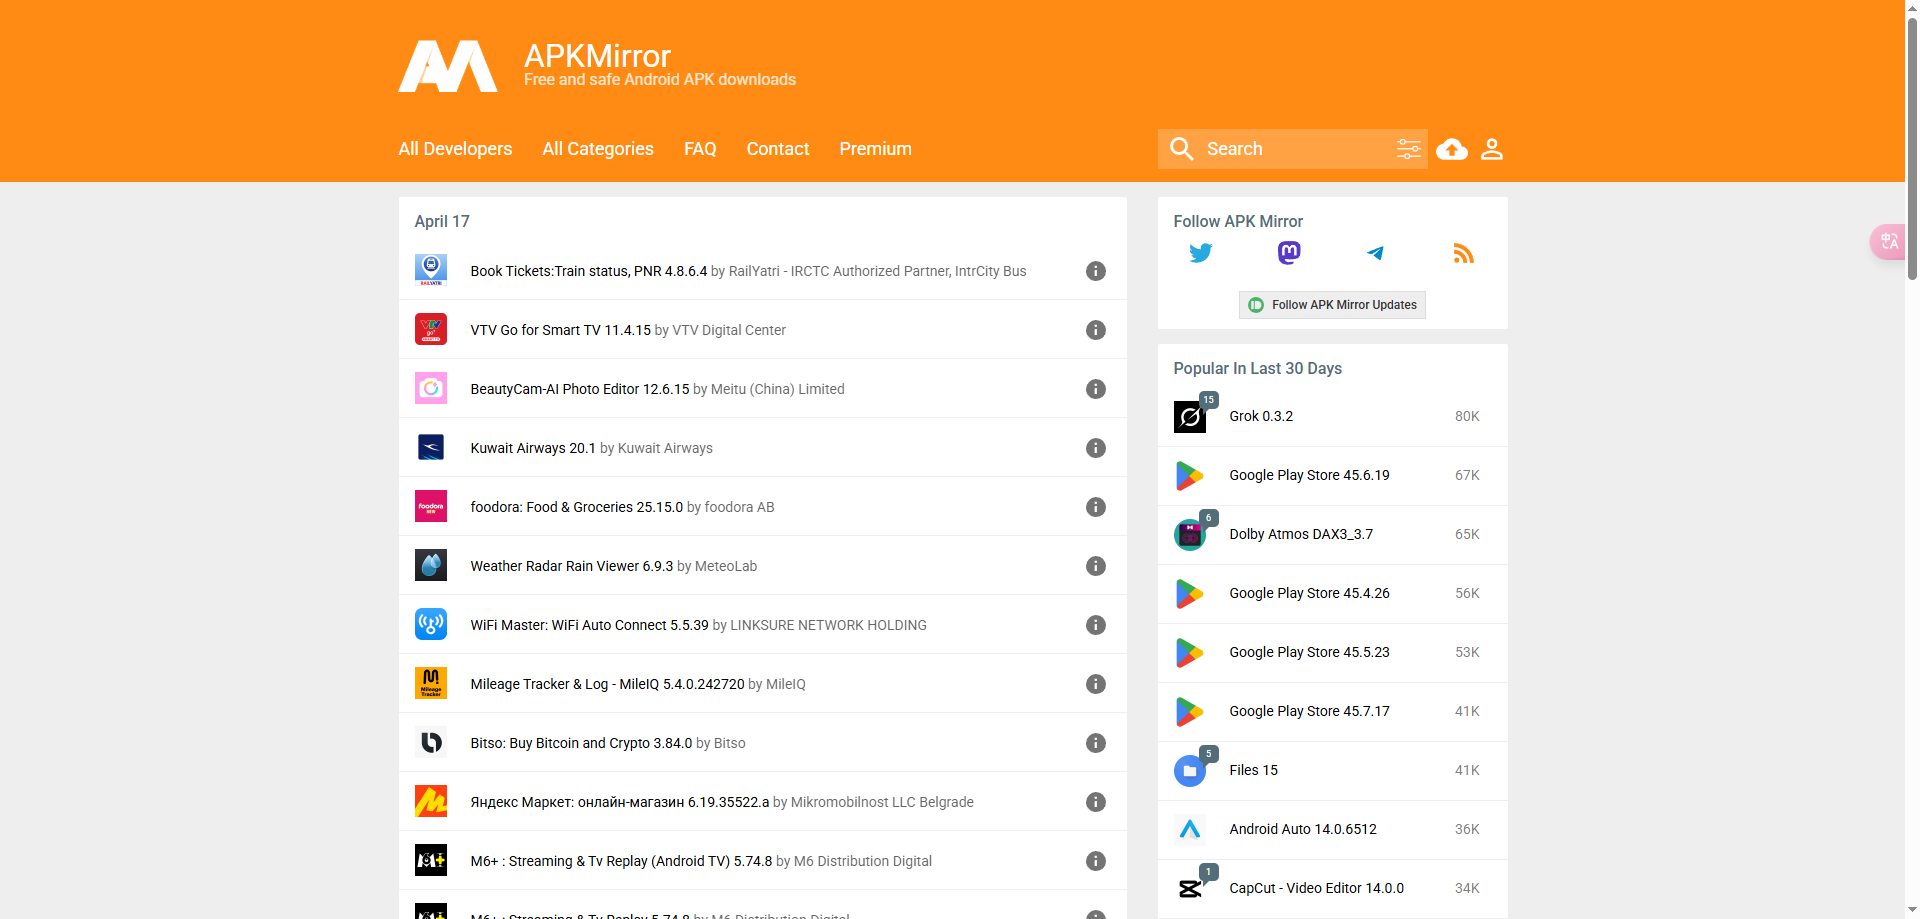Open the Telegram channel icon
This screenshot has height=919, width=1920.
pos(1376,253)
